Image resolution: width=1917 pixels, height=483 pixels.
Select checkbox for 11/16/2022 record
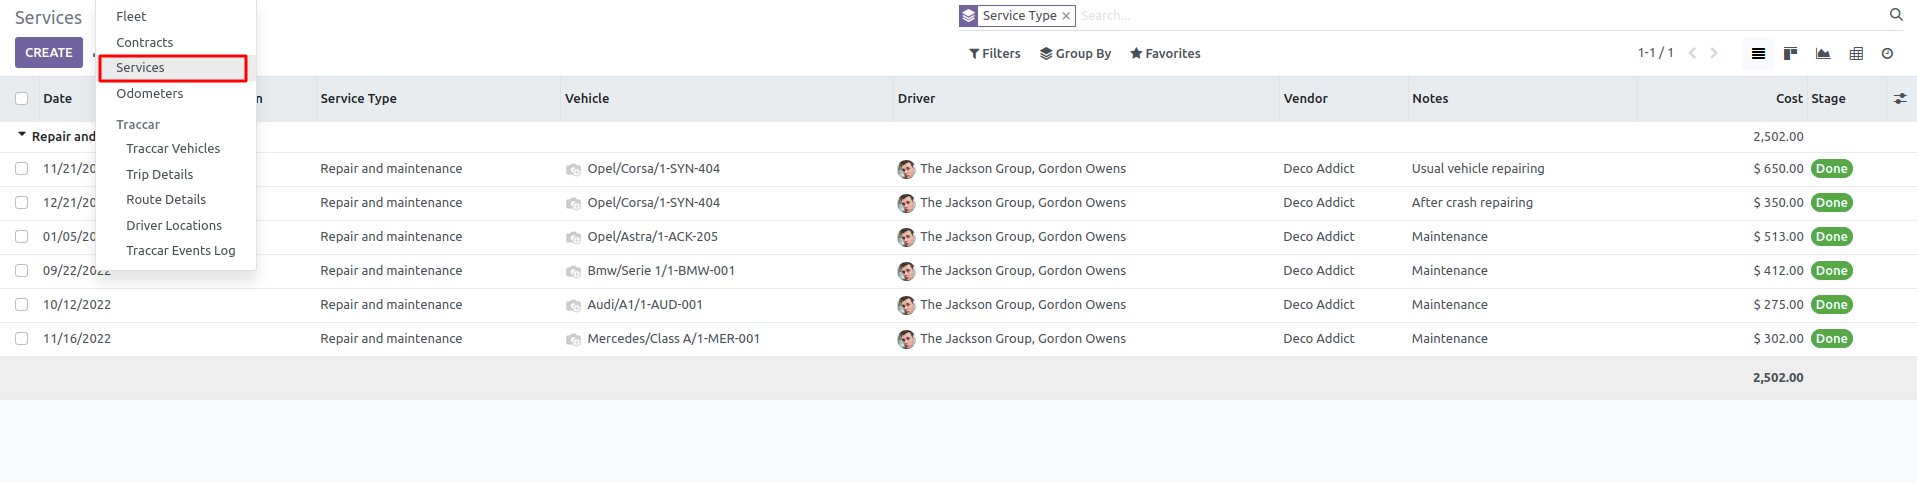22,339
